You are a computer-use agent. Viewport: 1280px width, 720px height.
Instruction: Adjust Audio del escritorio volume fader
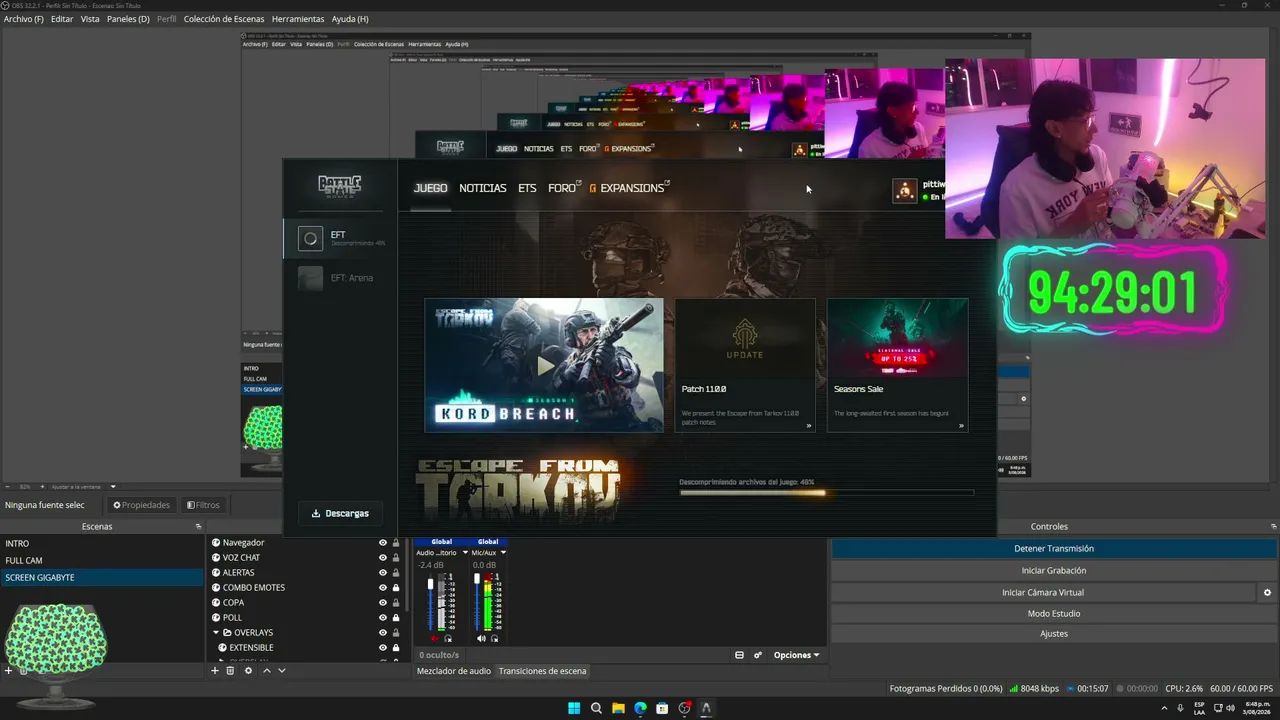coord(431,584)
